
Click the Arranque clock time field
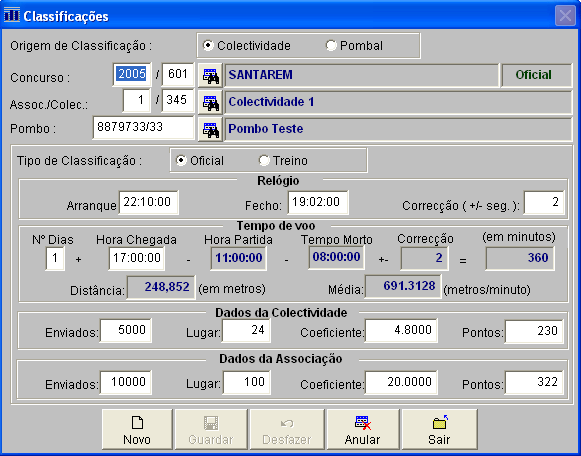[x=148, y=202]
